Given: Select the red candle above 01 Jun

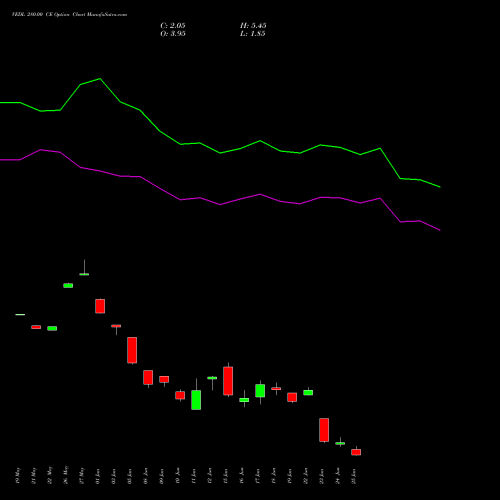Looking at the screenshot, I should click(x=100, y=306).
